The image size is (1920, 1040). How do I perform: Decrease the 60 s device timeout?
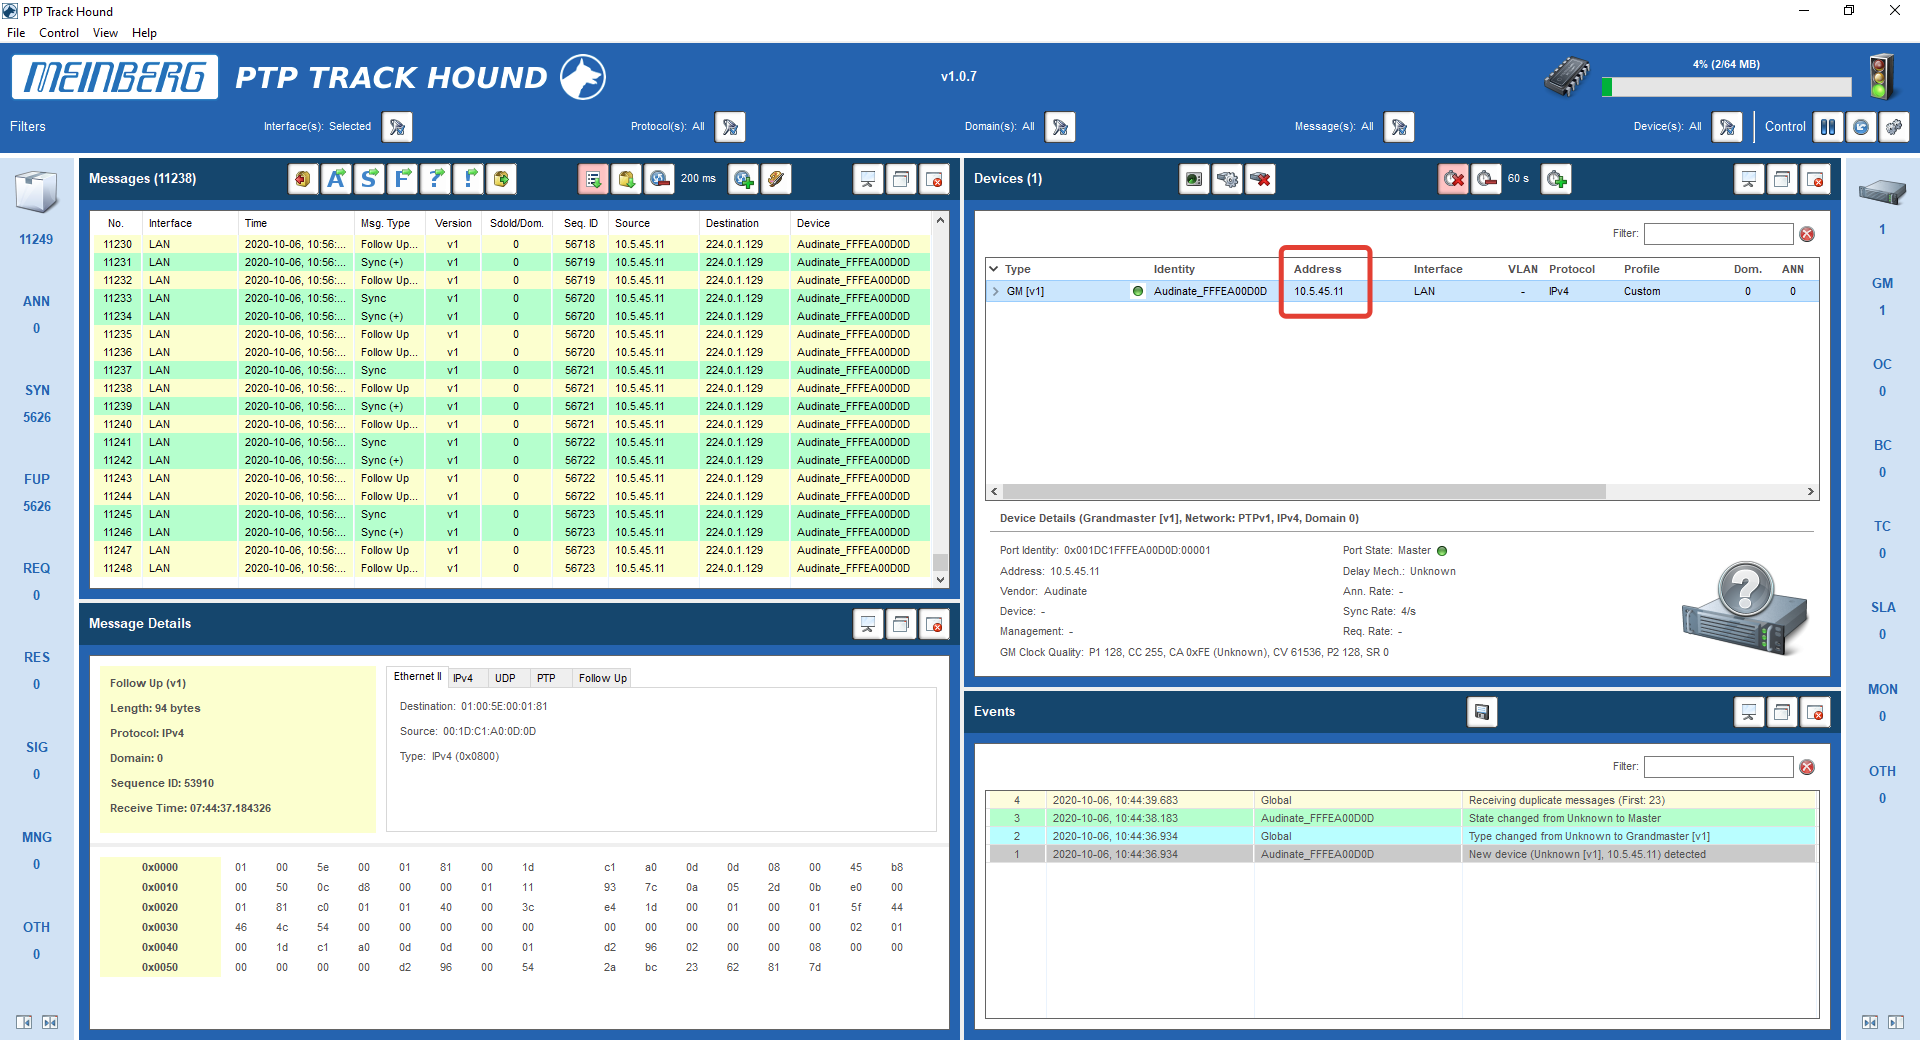click(x=1487, y=179)
